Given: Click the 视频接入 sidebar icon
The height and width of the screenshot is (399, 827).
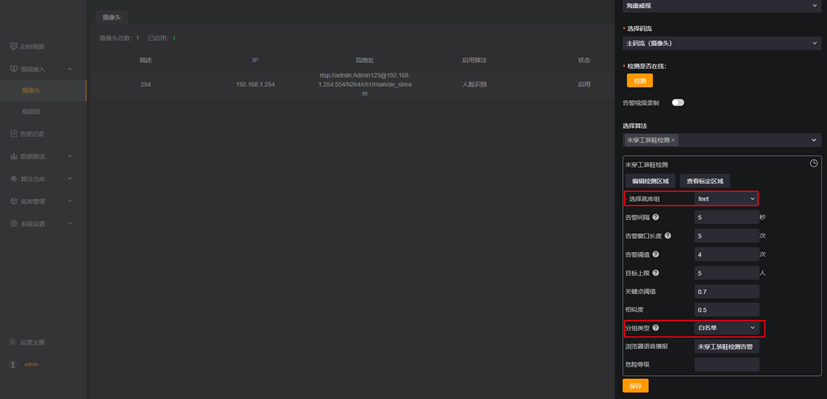Looking at the screenshot, I should pos(14,69).
